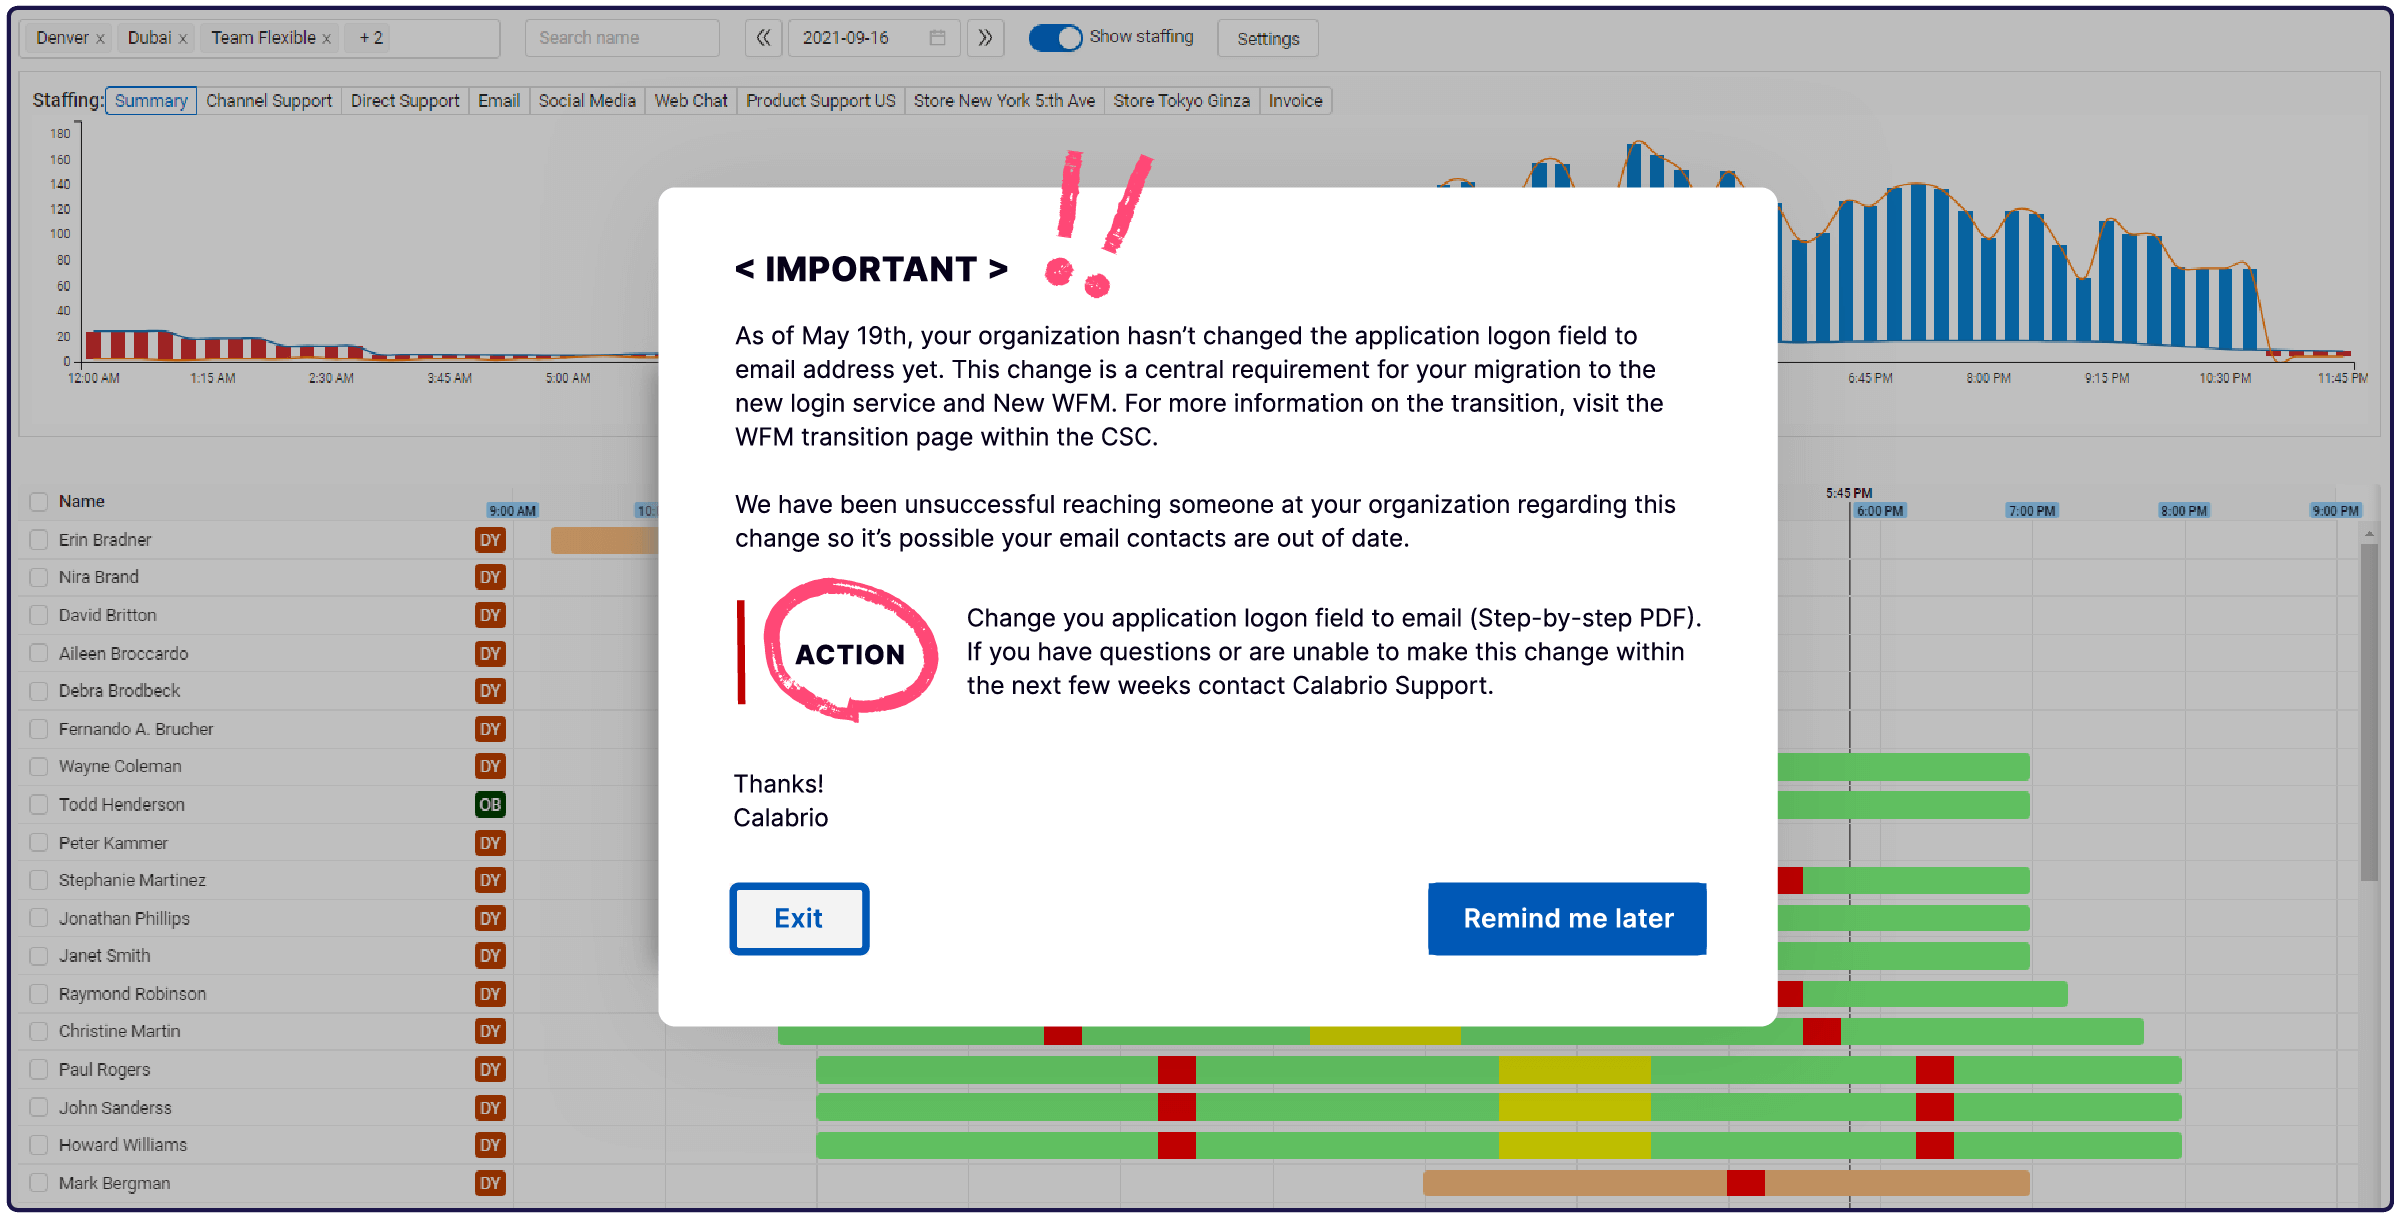Switch to Social Media tab
This screenshot has width=2400, height=1220.
587,101
